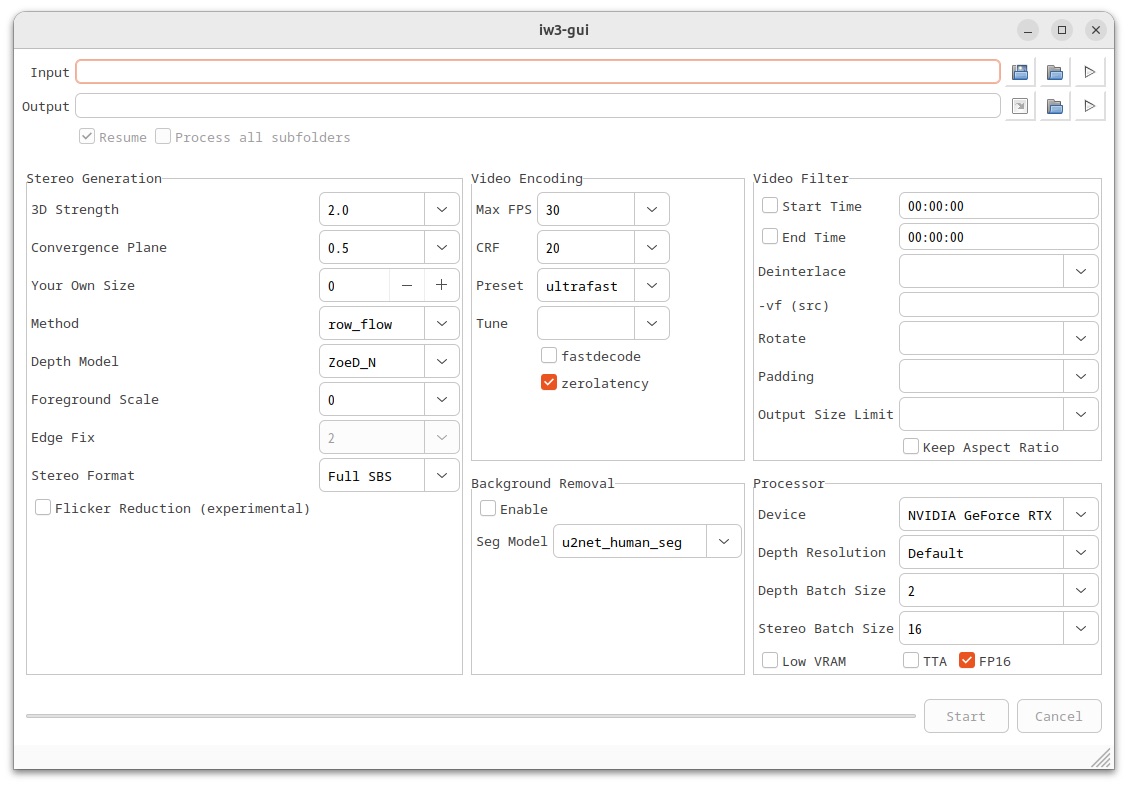Expand the Depth Model dropdown
The height and width of the screenshot is (786, 1128).
point(442,362)
